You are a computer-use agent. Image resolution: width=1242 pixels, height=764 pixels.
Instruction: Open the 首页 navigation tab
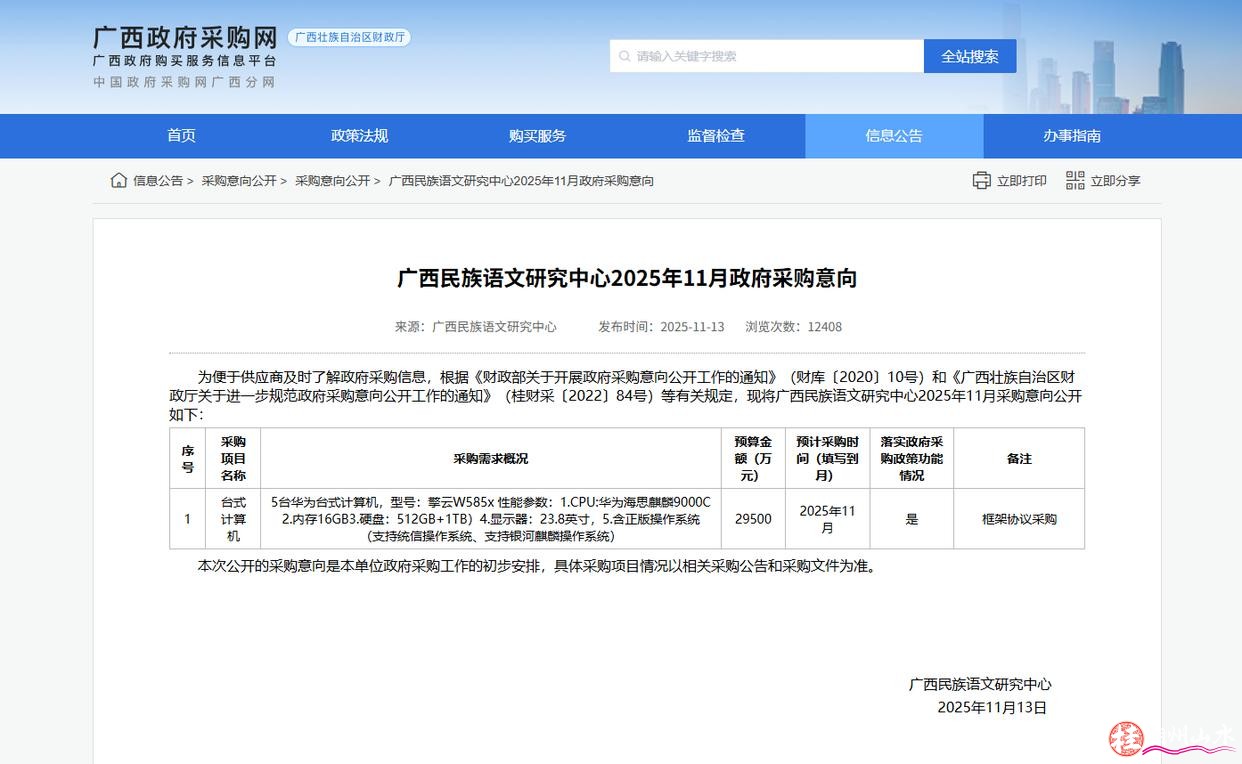point(181,136)
